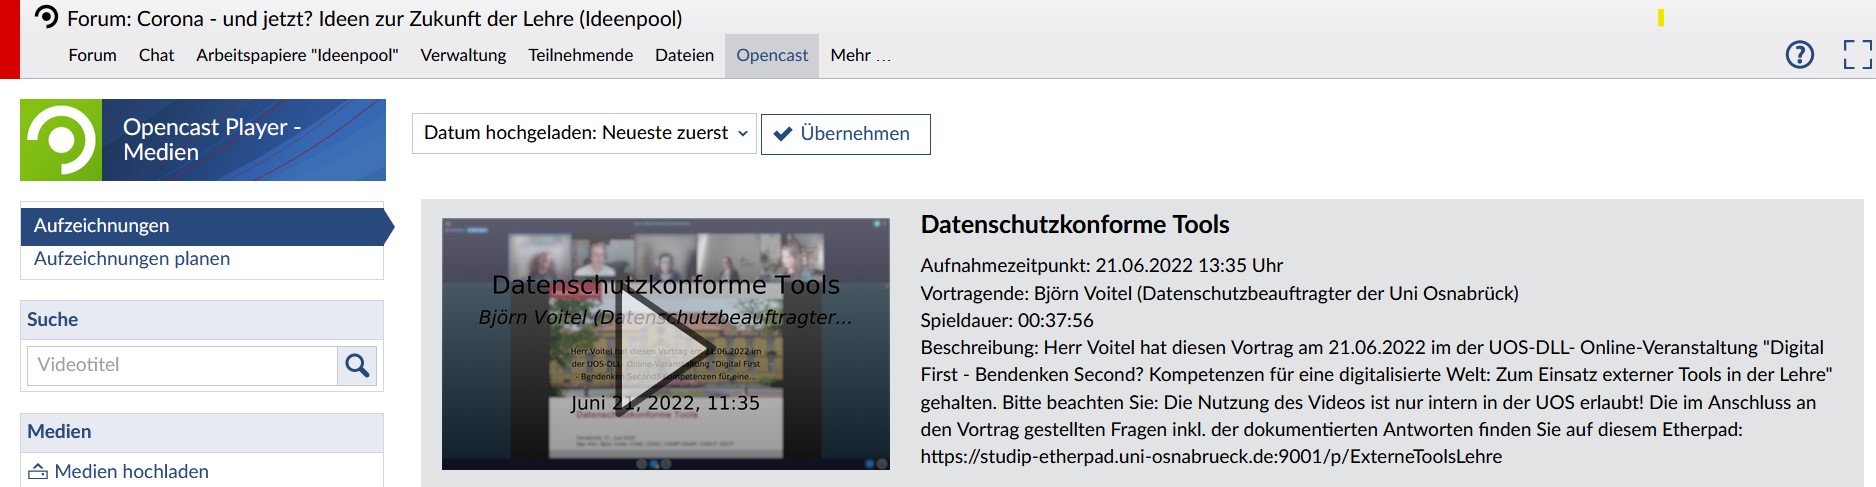Click the course icon beside the forum title
This screenshot has height=487, width=1876.
(x=46, y=17)
